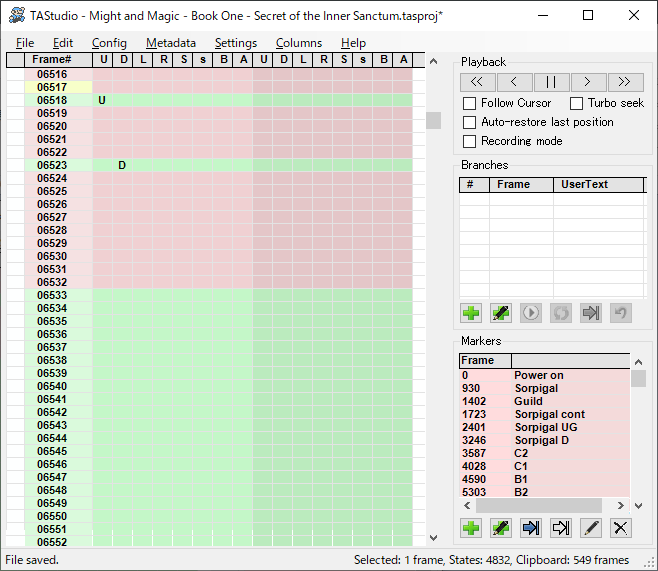Open the Config menu

[109, 43]
